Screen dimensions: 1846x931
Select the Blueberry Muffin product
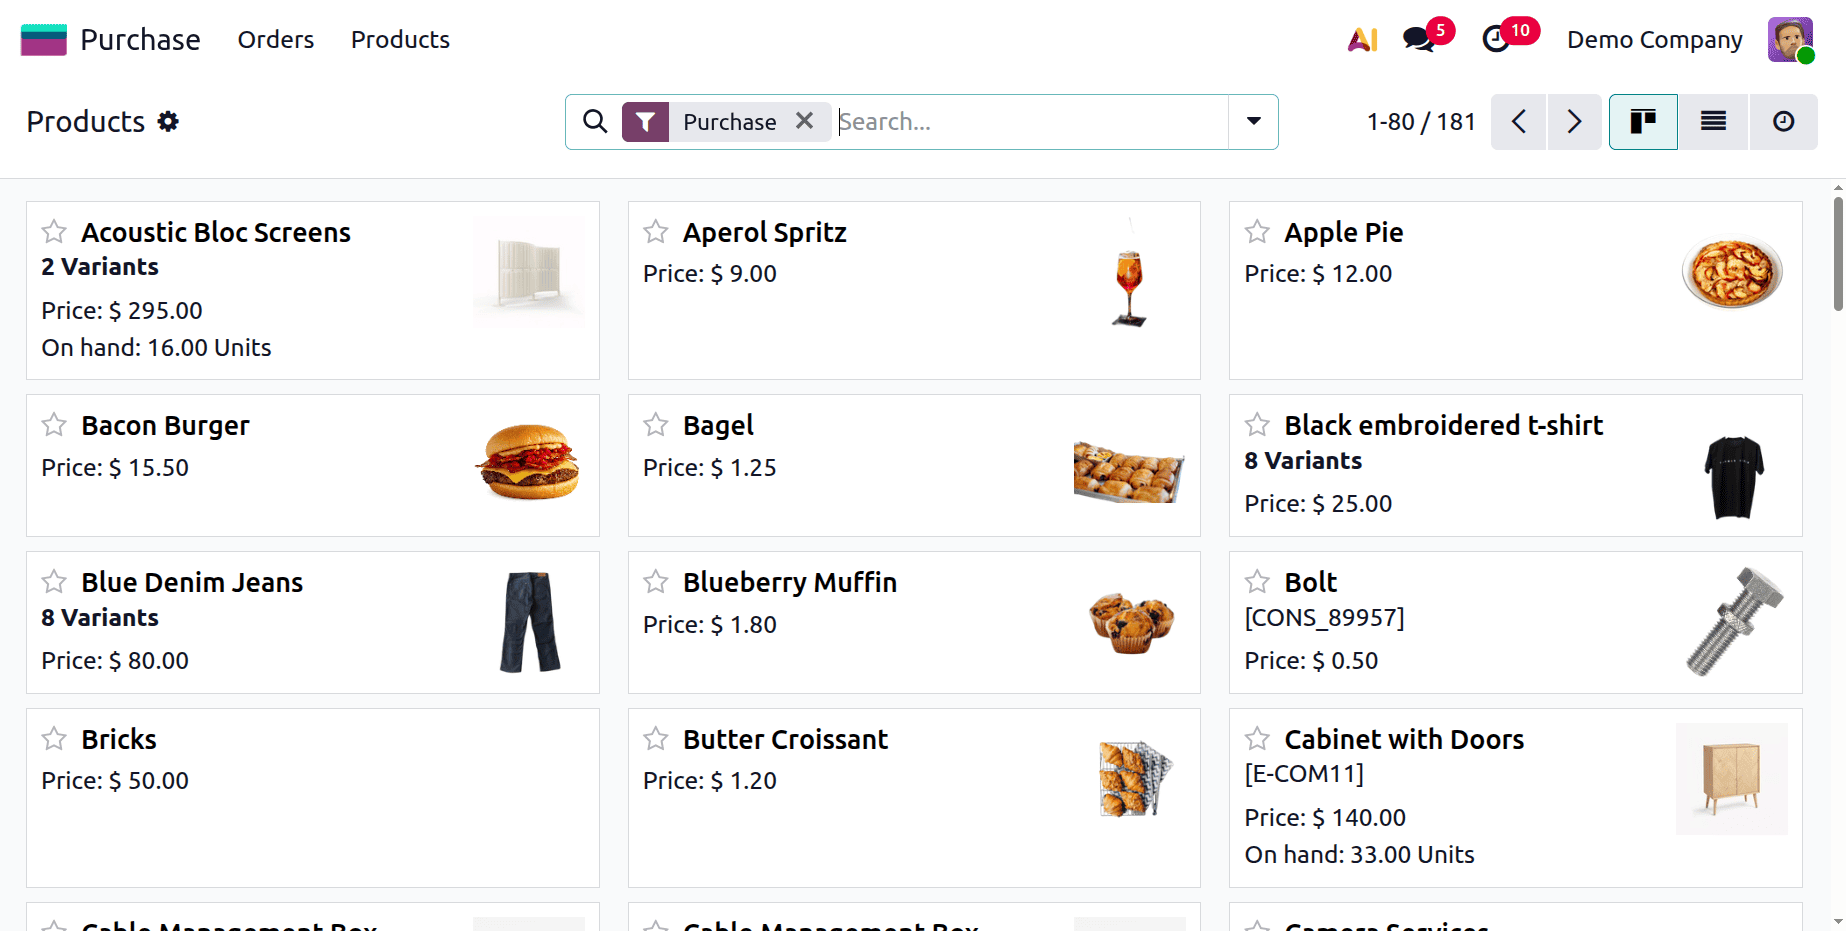[x=789, y=581]
